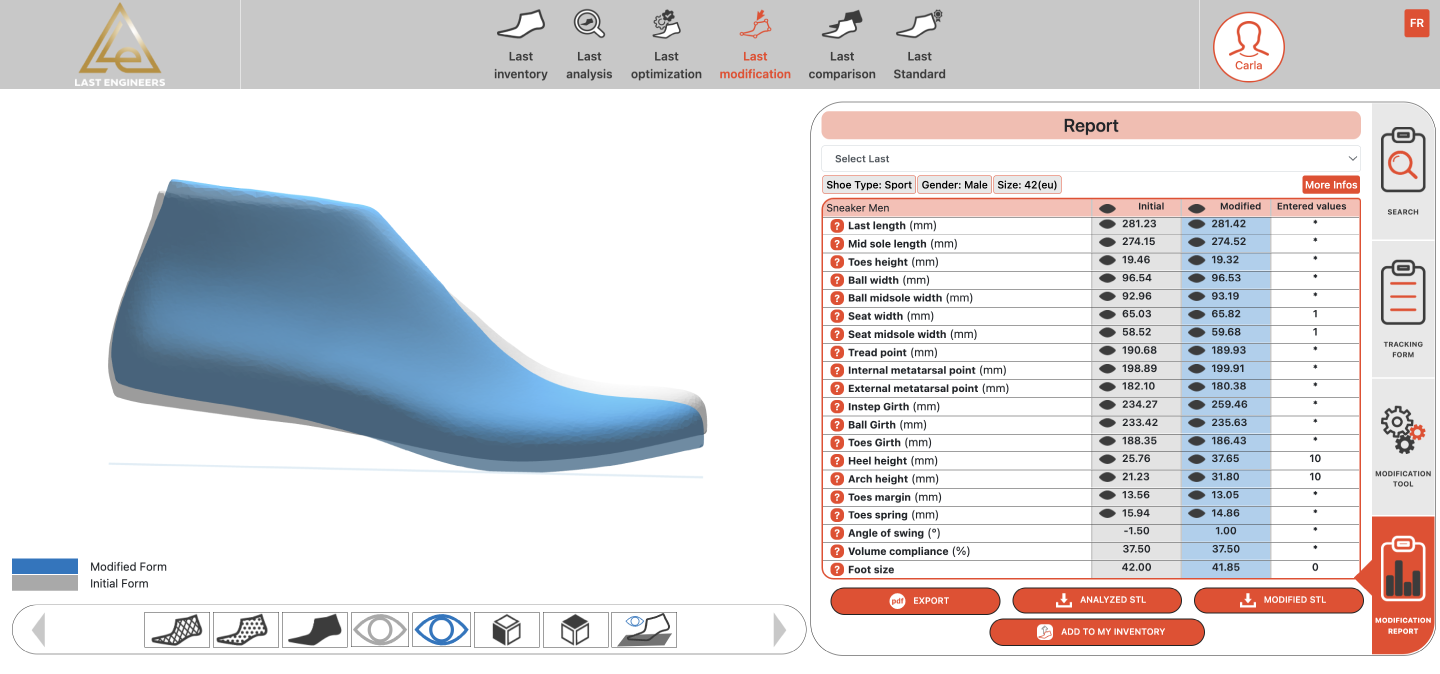Switch language using the FR badge
The image size is (1440, 674).
[1416, 23]
